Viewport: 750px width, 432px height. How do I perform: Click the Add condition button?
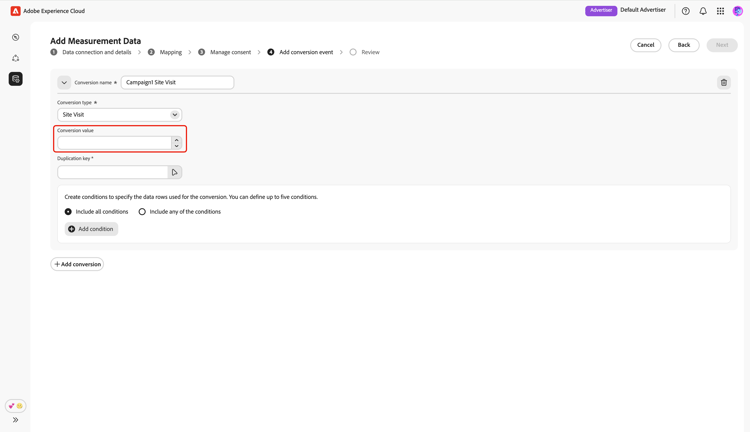91,229
